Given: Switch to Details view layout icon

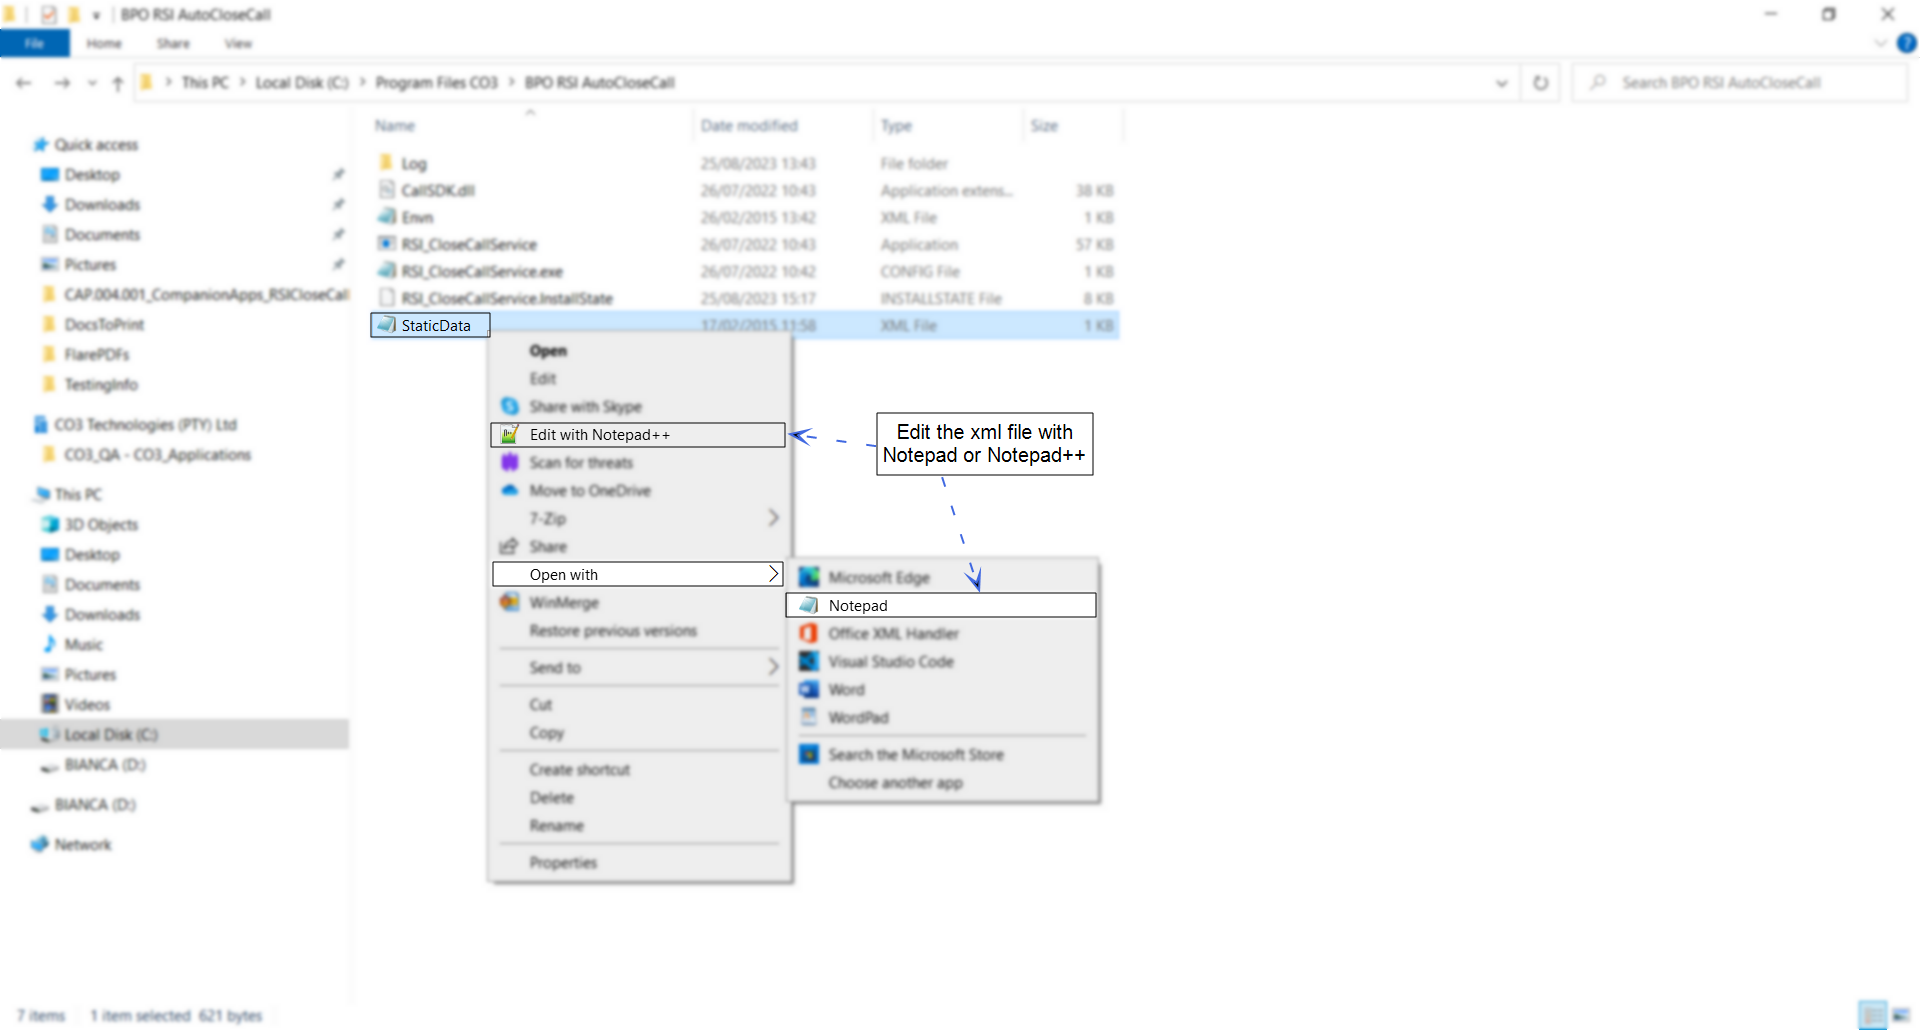Looking at the screenshot, I should click(1873, 1015).
